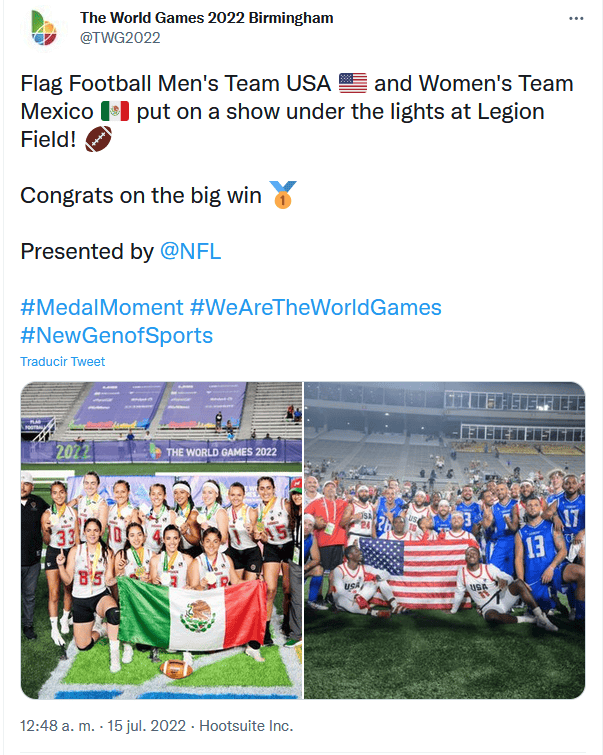Open the tweet's three-dot more options menu
This screenshot has height=755, width=603.
pyautogui.click(x=575, y=19)
